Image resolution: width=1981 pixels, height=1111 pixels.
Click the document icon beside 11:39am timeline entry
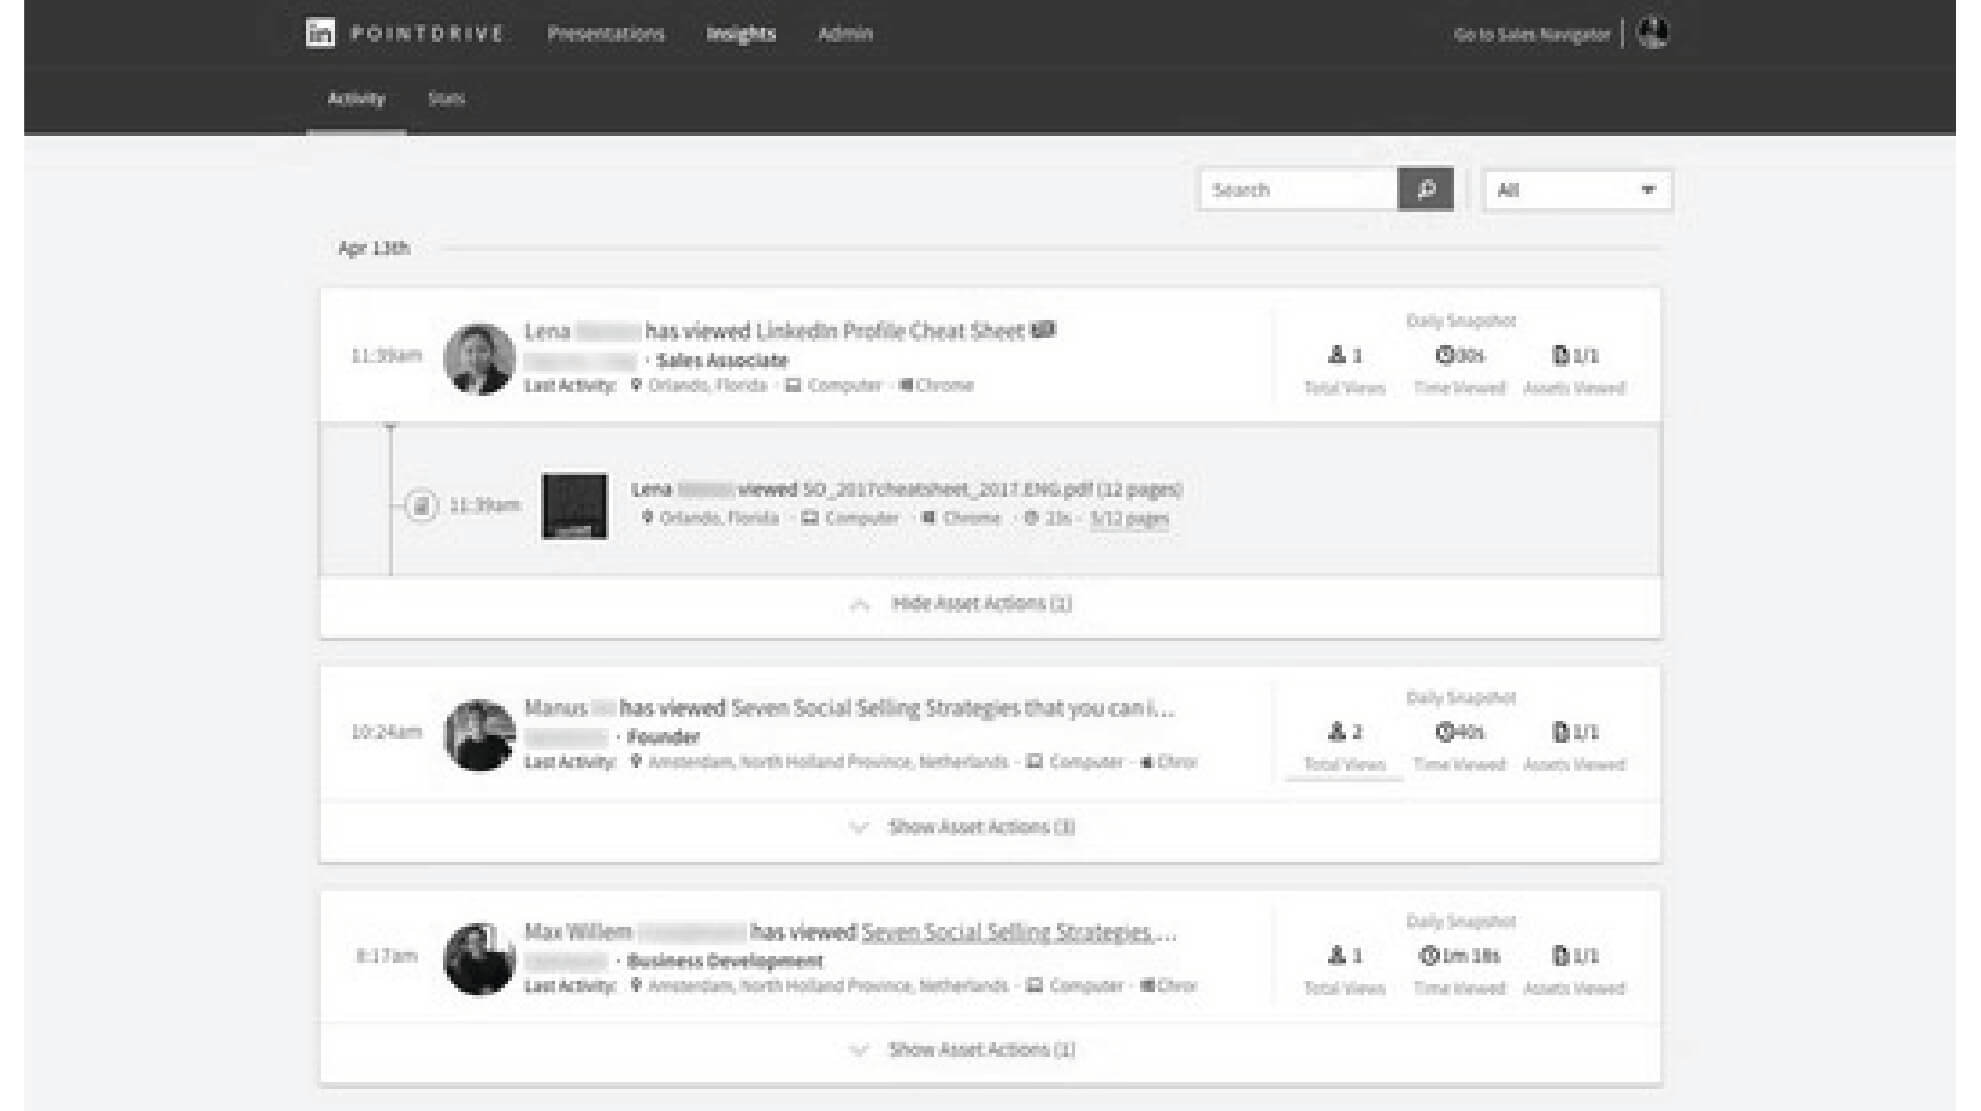(x=421, y=505)
